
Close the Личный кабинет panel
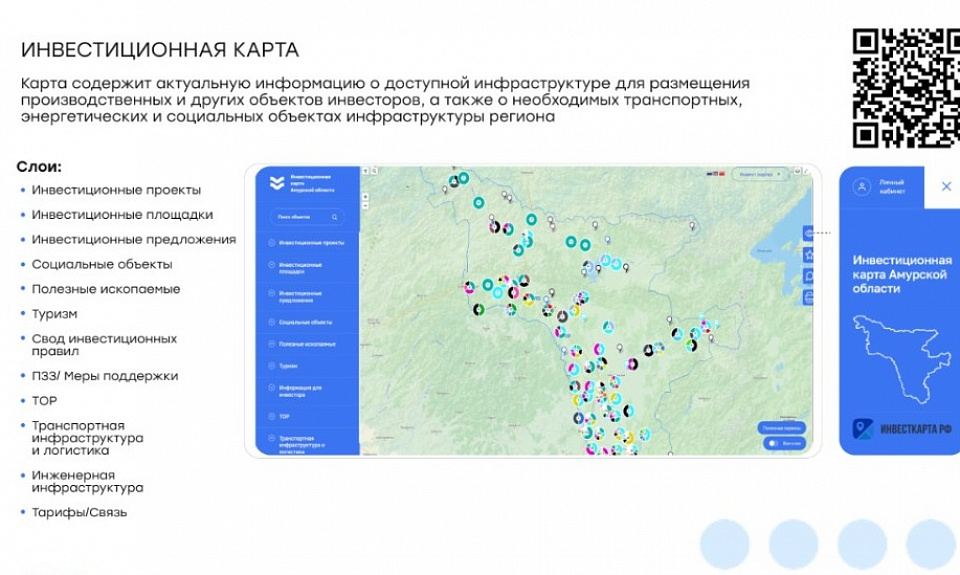tap(946, 187)
